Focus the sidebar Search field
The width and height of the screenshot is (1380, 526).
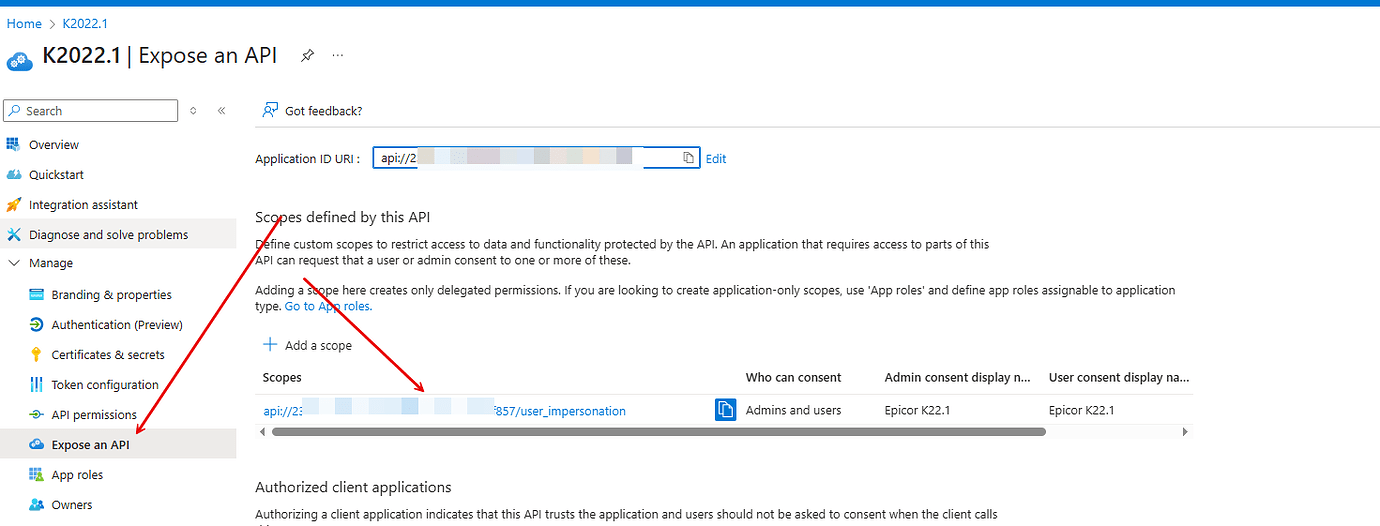coord(91,111)
